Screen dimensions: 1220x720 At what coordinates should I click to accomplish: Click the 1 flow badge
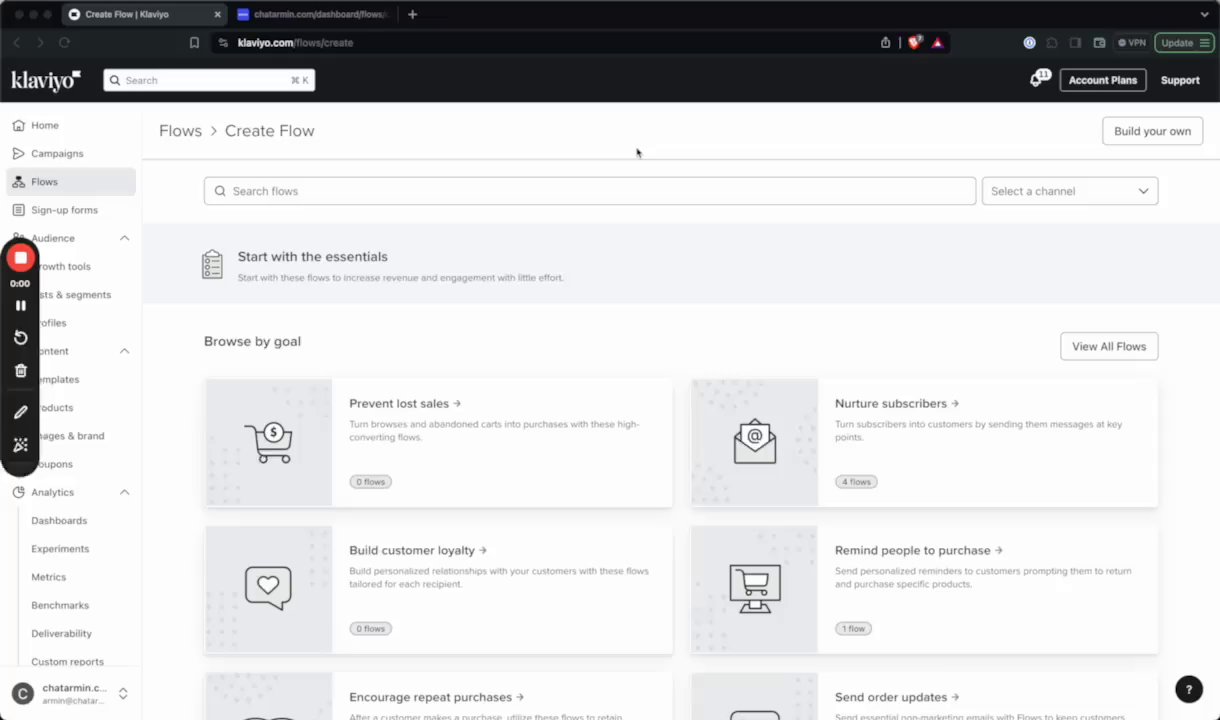853,629
